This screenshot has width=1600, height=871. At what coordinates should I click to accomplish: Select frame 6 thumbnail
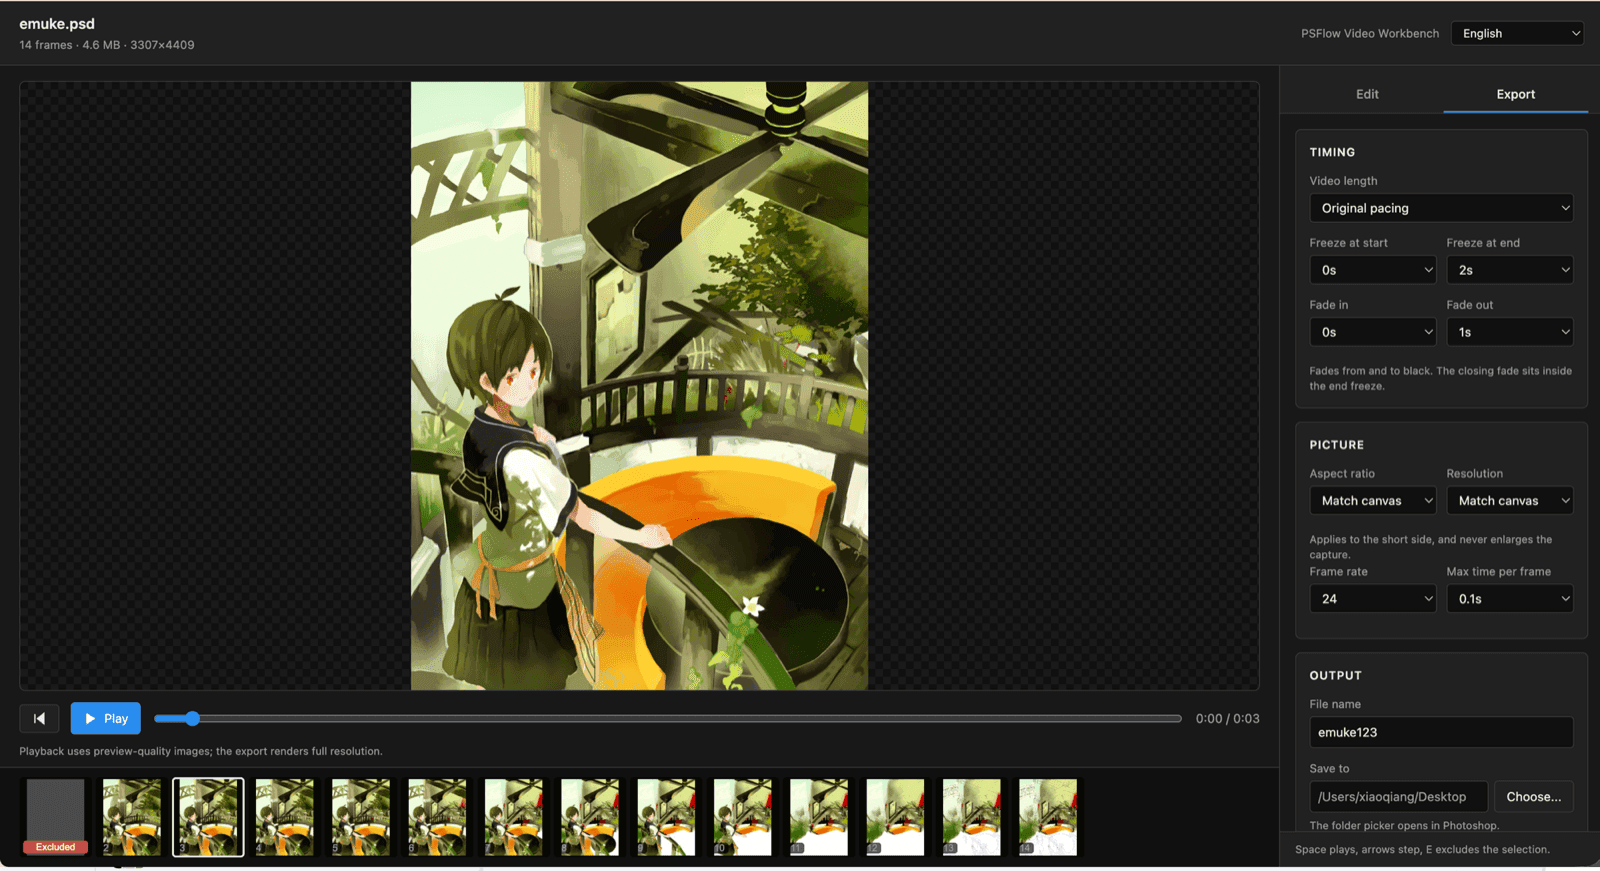(437, 817)
